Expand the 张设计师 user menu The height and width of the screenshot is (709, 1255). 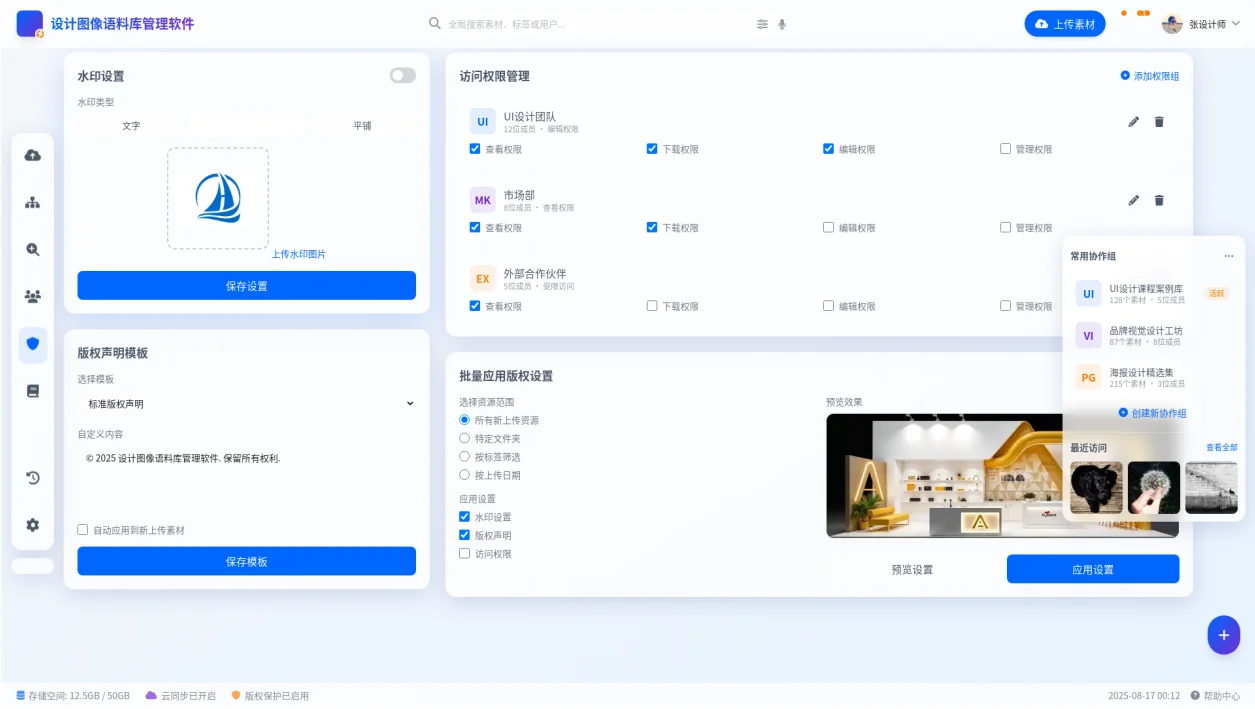(x=1201, y=24)
